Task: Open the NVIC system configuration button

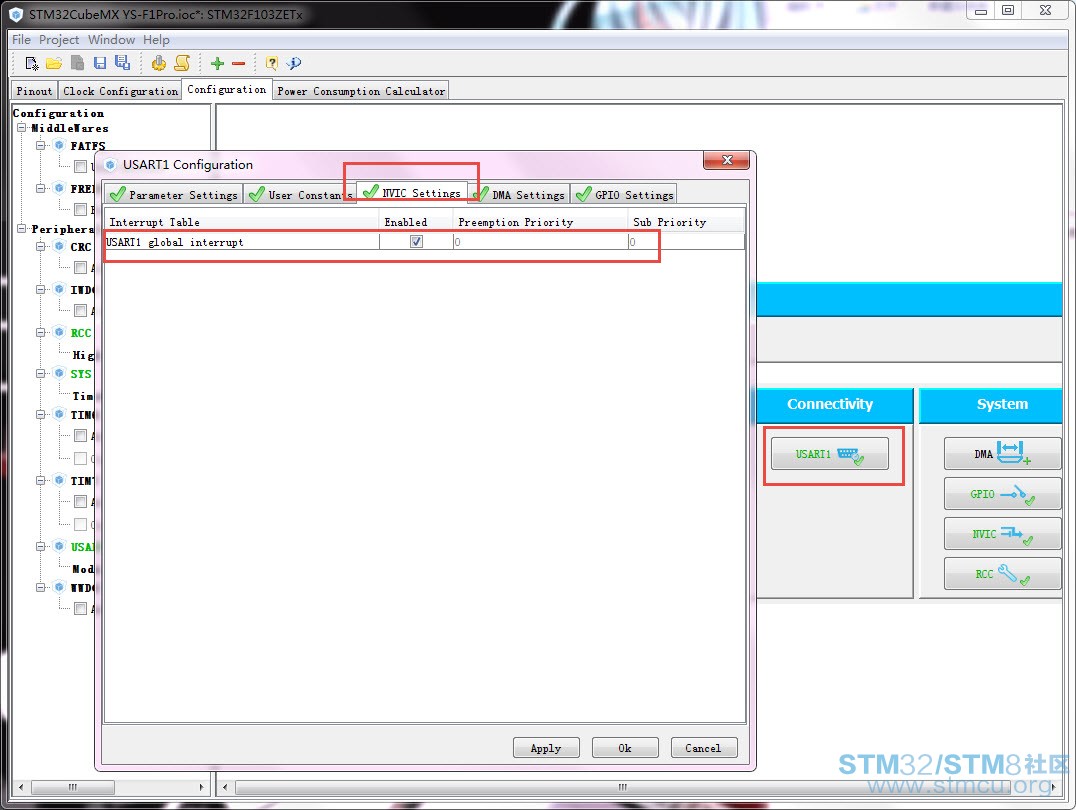Action: pyautogui.click(x=1002, y=533)
